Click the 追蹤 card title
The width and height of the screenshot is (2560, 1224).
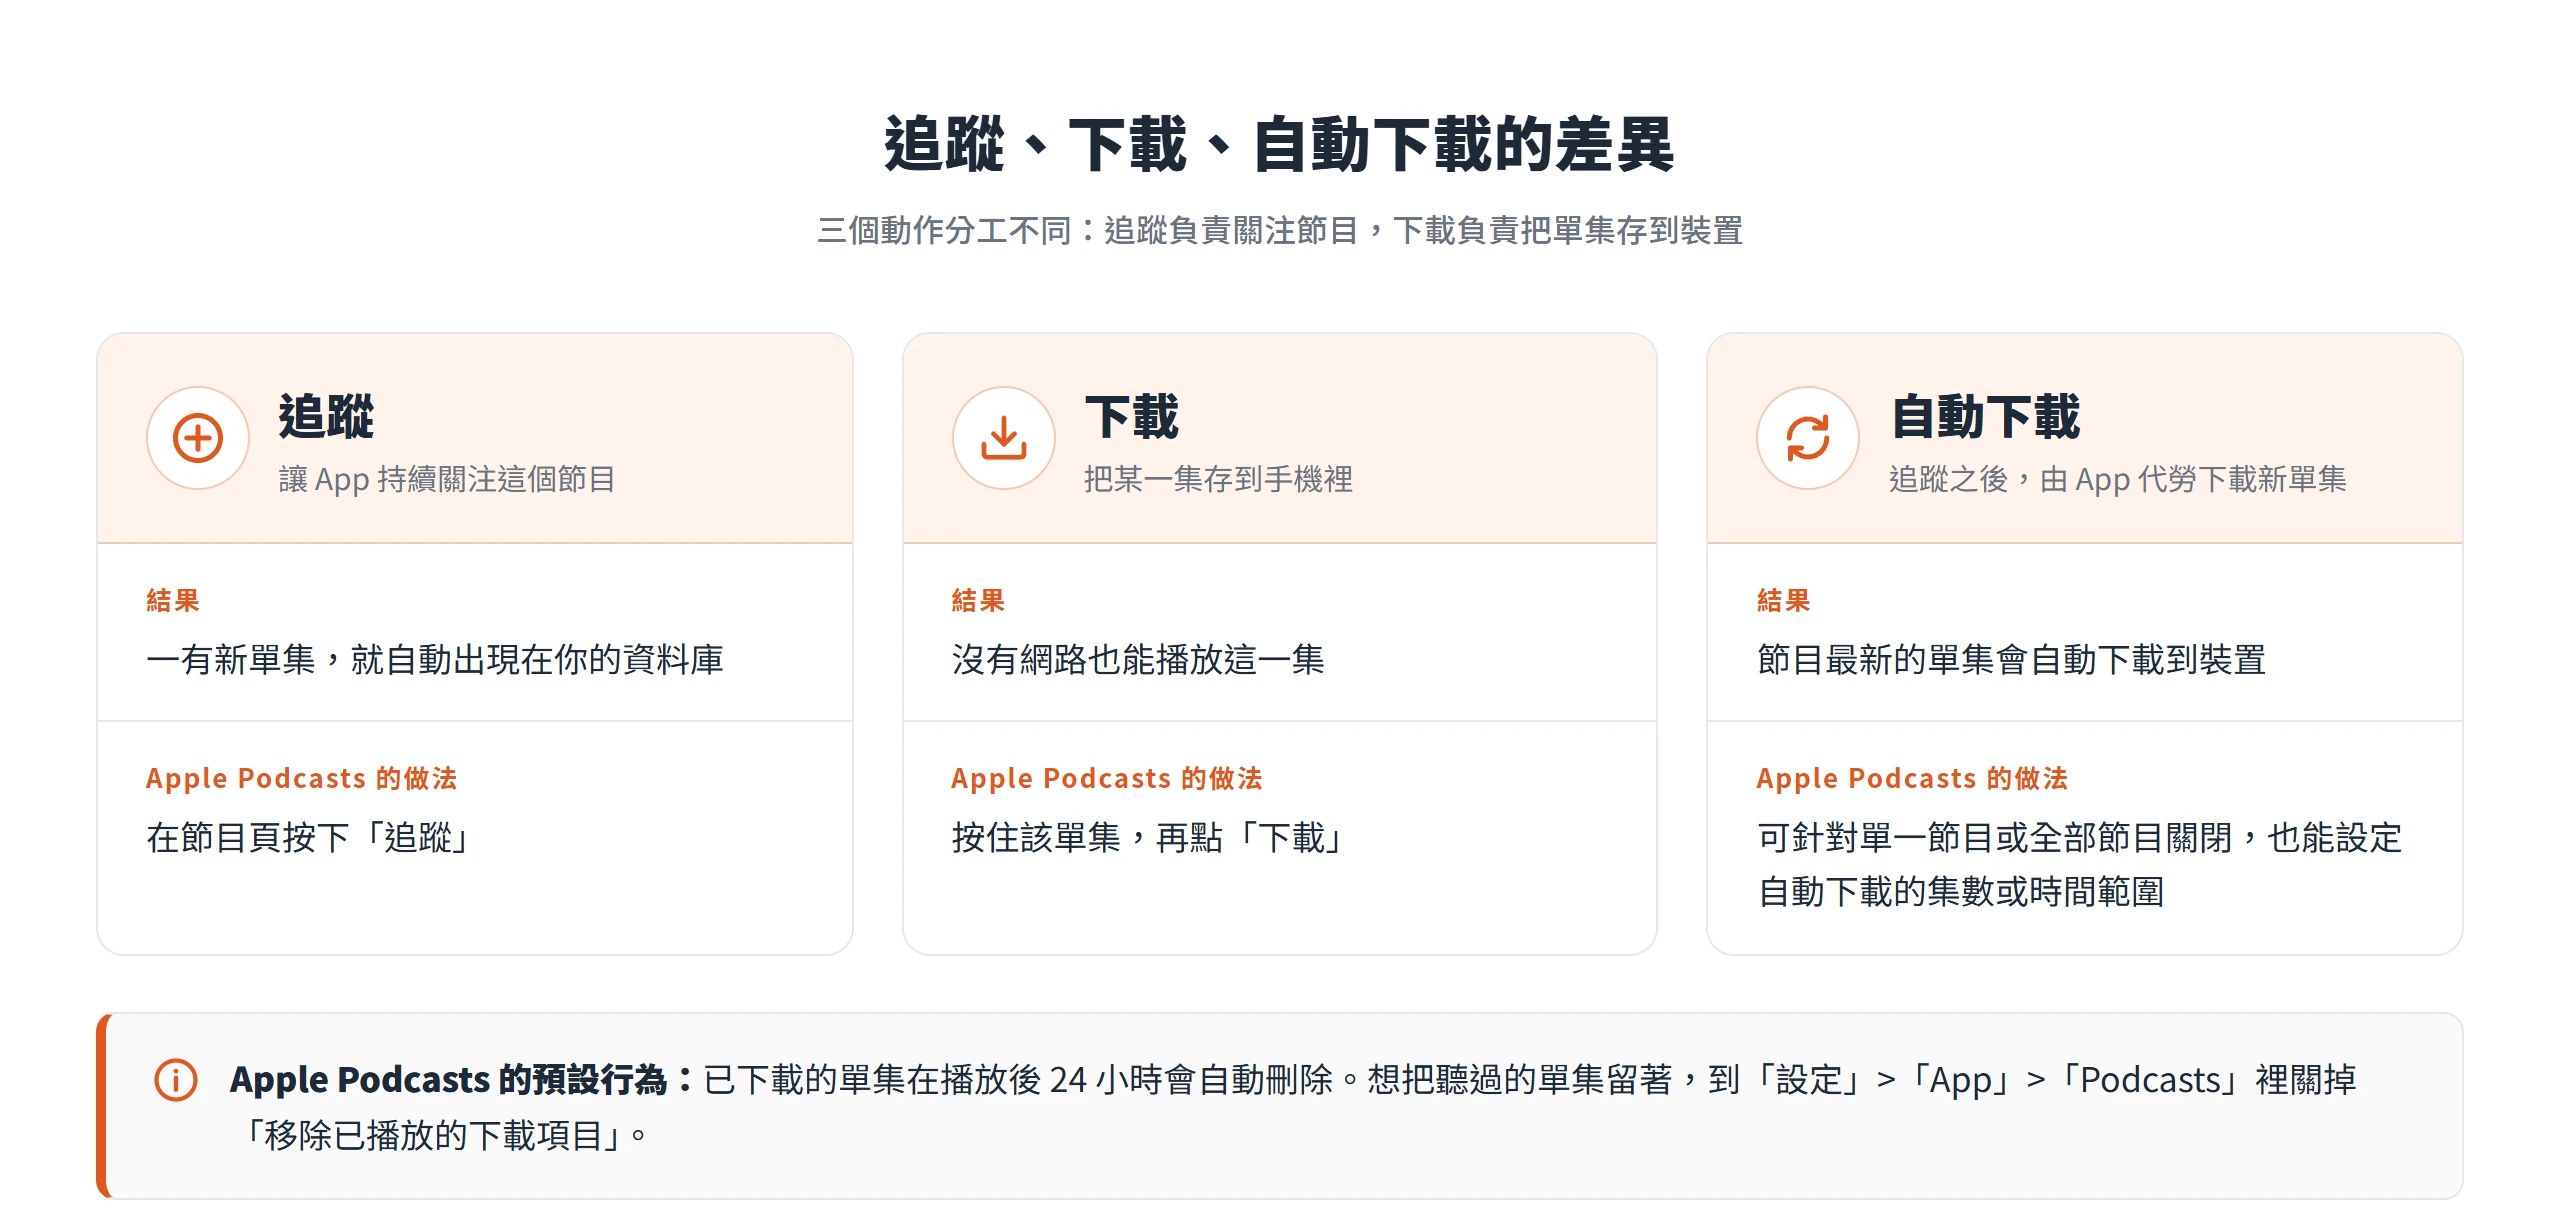pyautogui.click(x=326, y=416)
